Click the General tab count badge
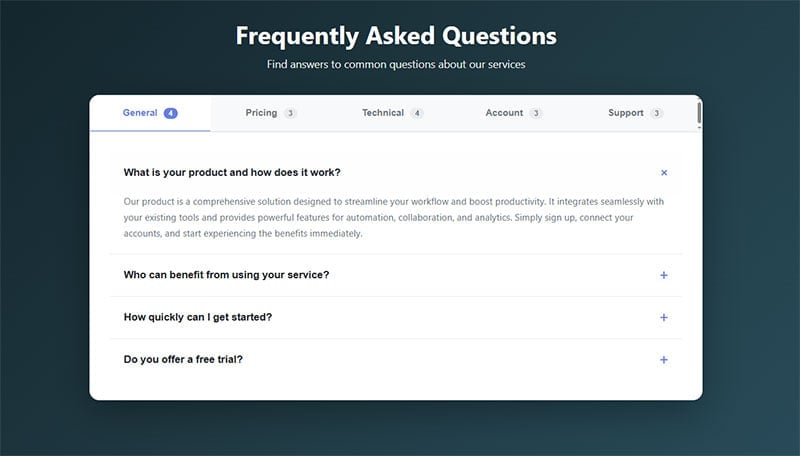The height and width of the screenshot is (456, 800). (x=171, y=113)
